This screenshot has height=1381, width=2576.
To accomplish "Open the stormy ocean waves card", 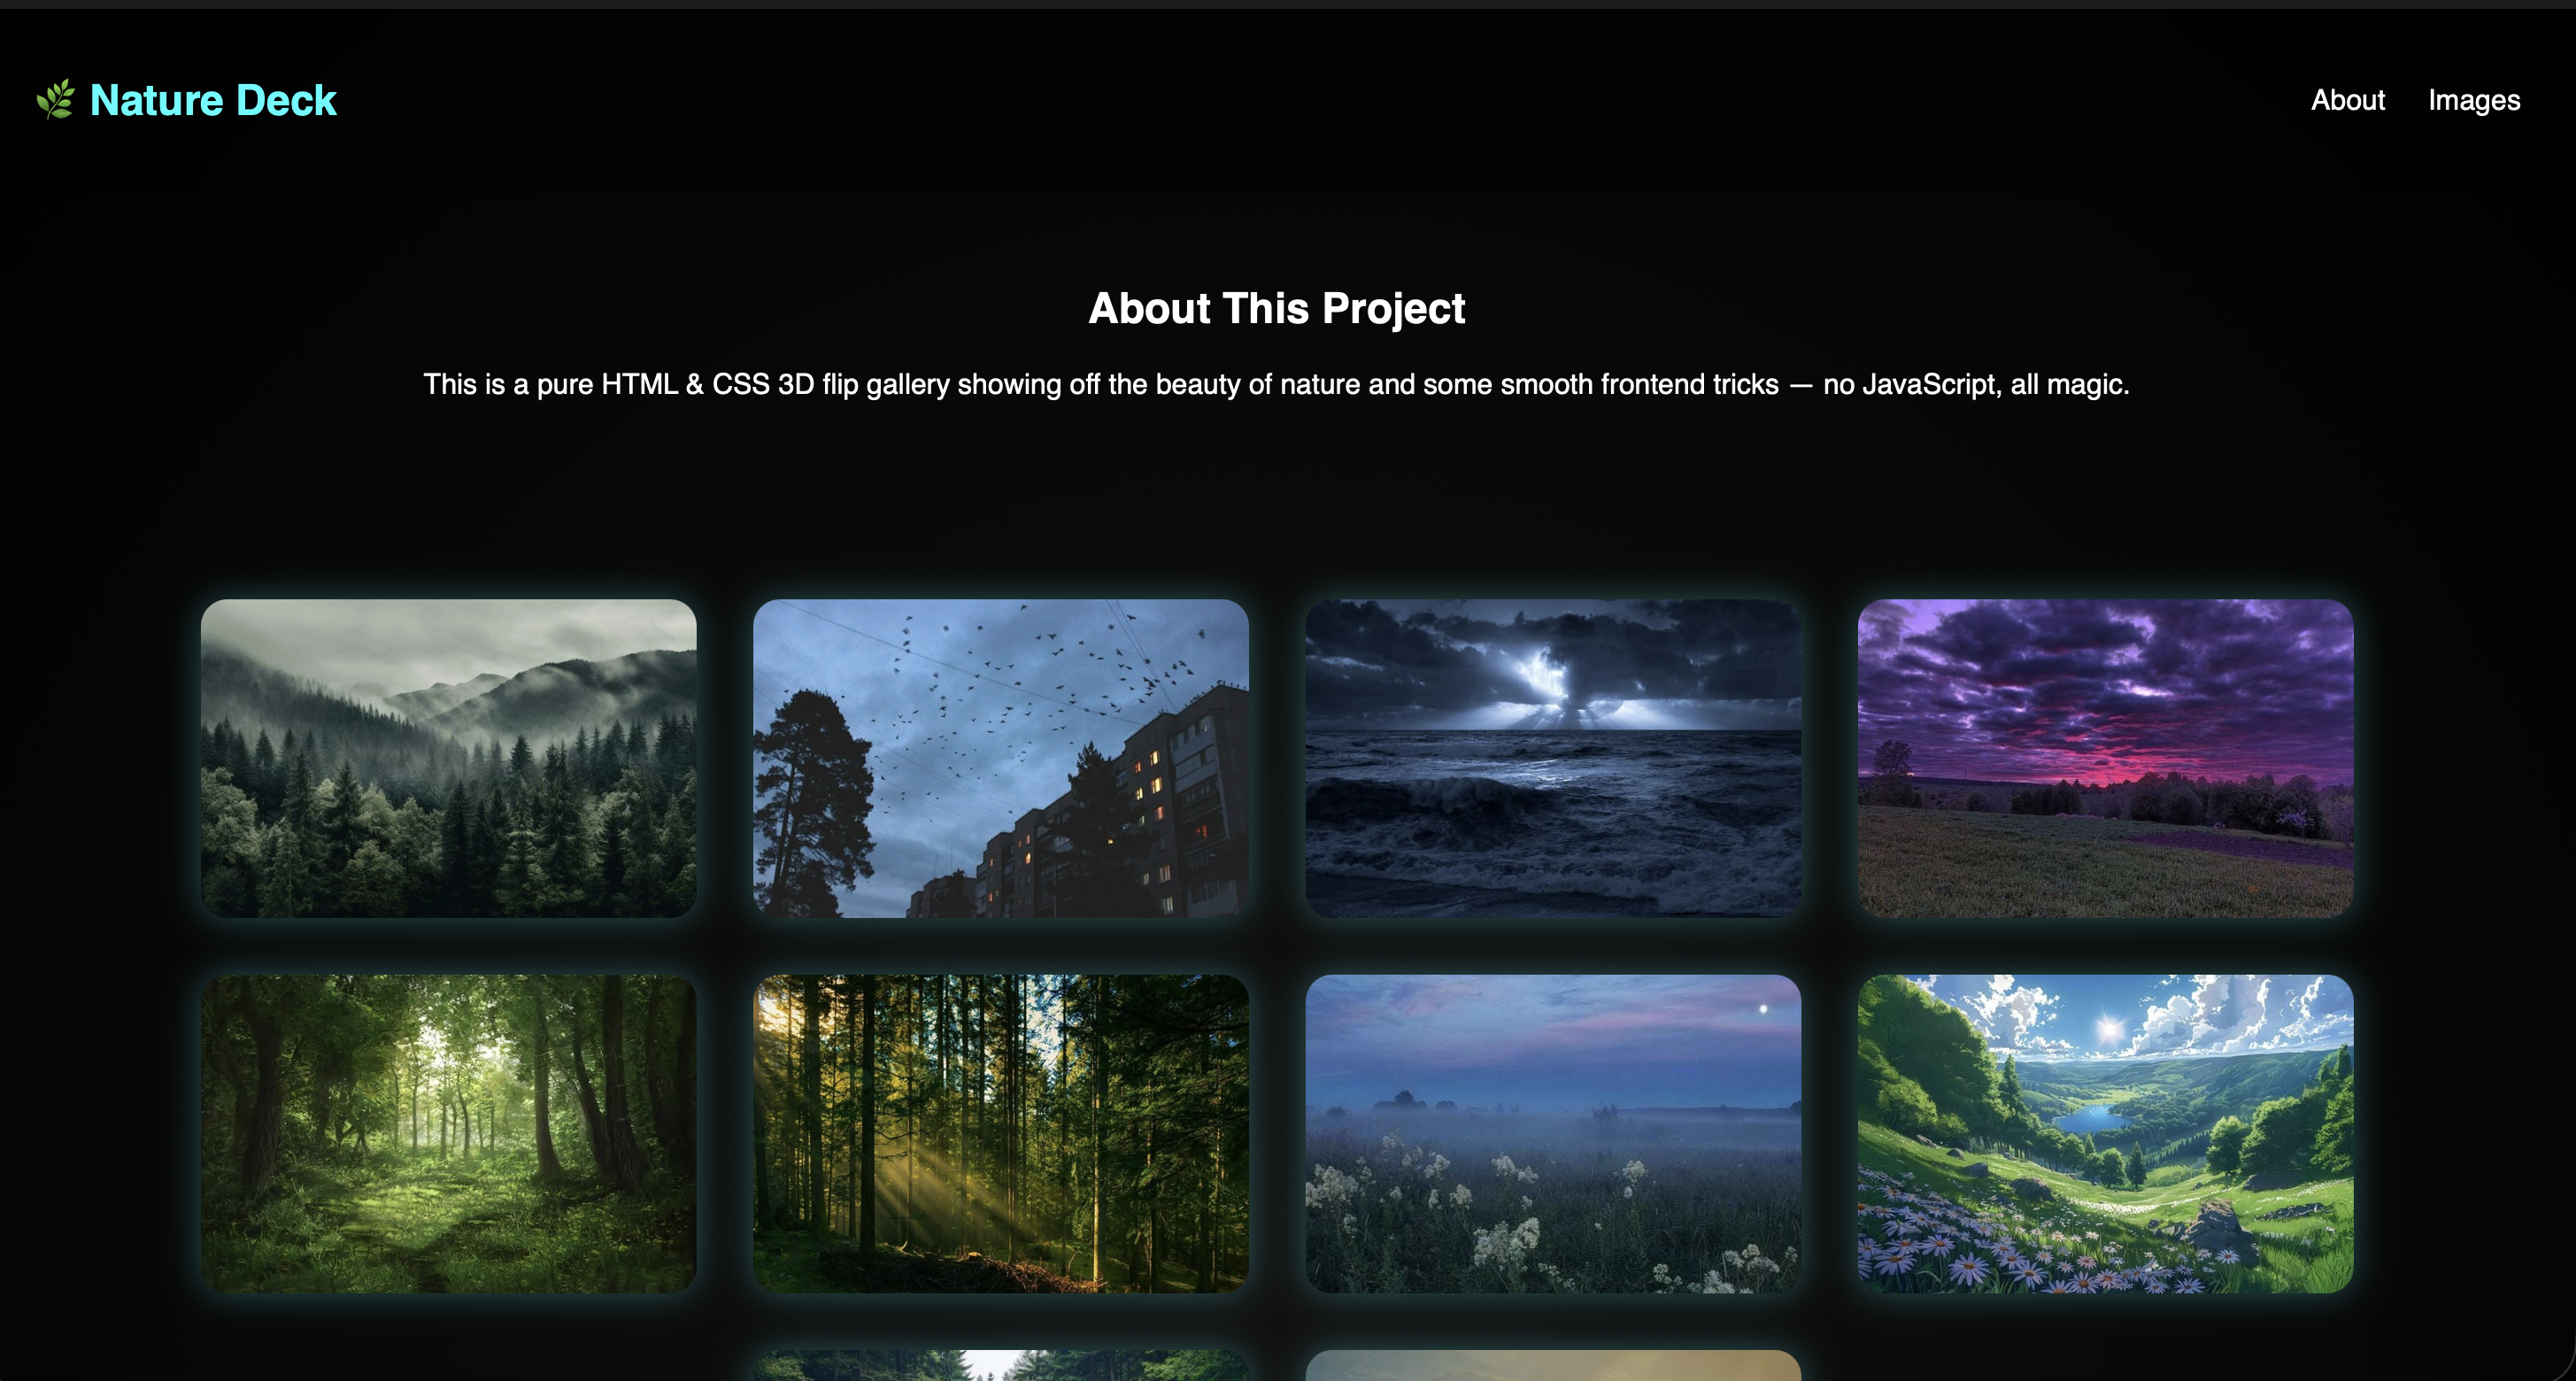I will [x=1552, y=758].
